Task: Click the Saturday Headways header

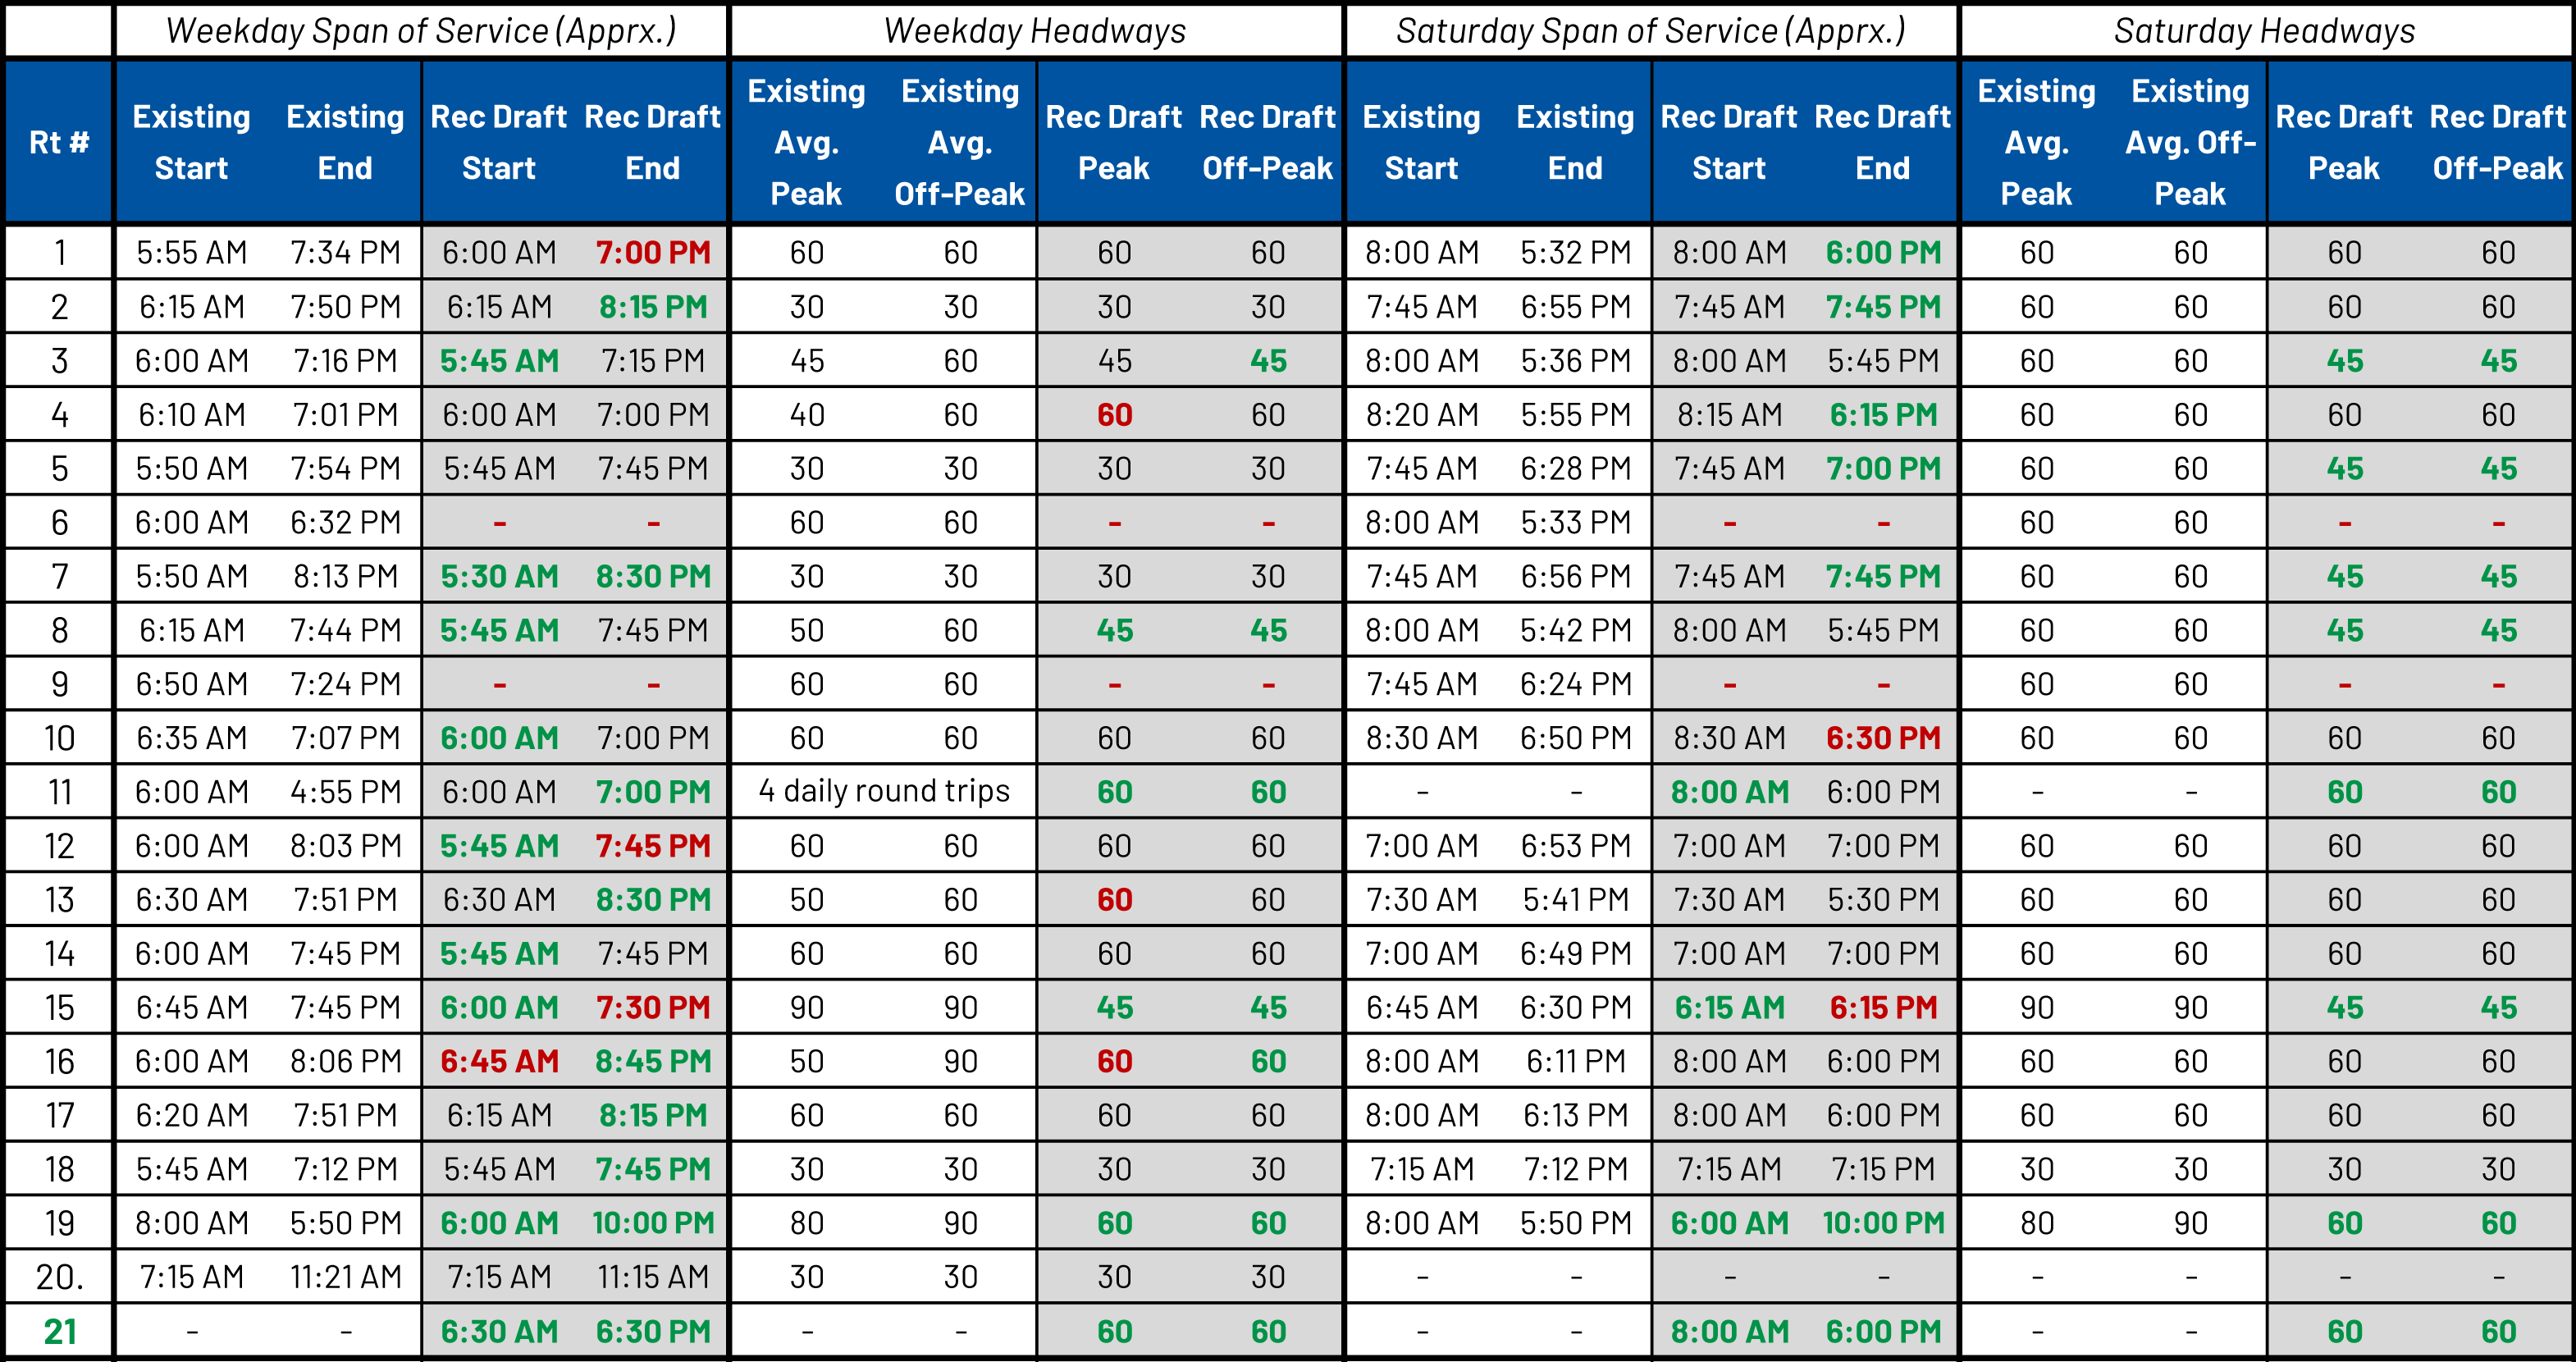Action: [x=2262, y=31]
